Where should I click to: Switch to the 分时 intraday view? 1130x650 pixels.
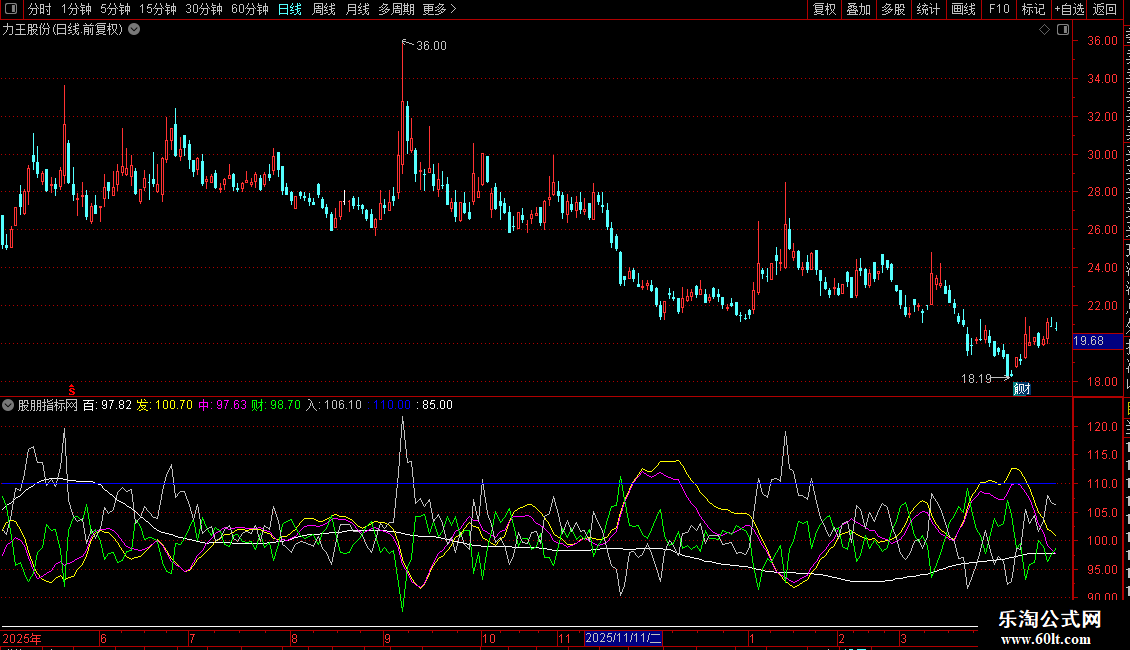[x=39, y=9]
